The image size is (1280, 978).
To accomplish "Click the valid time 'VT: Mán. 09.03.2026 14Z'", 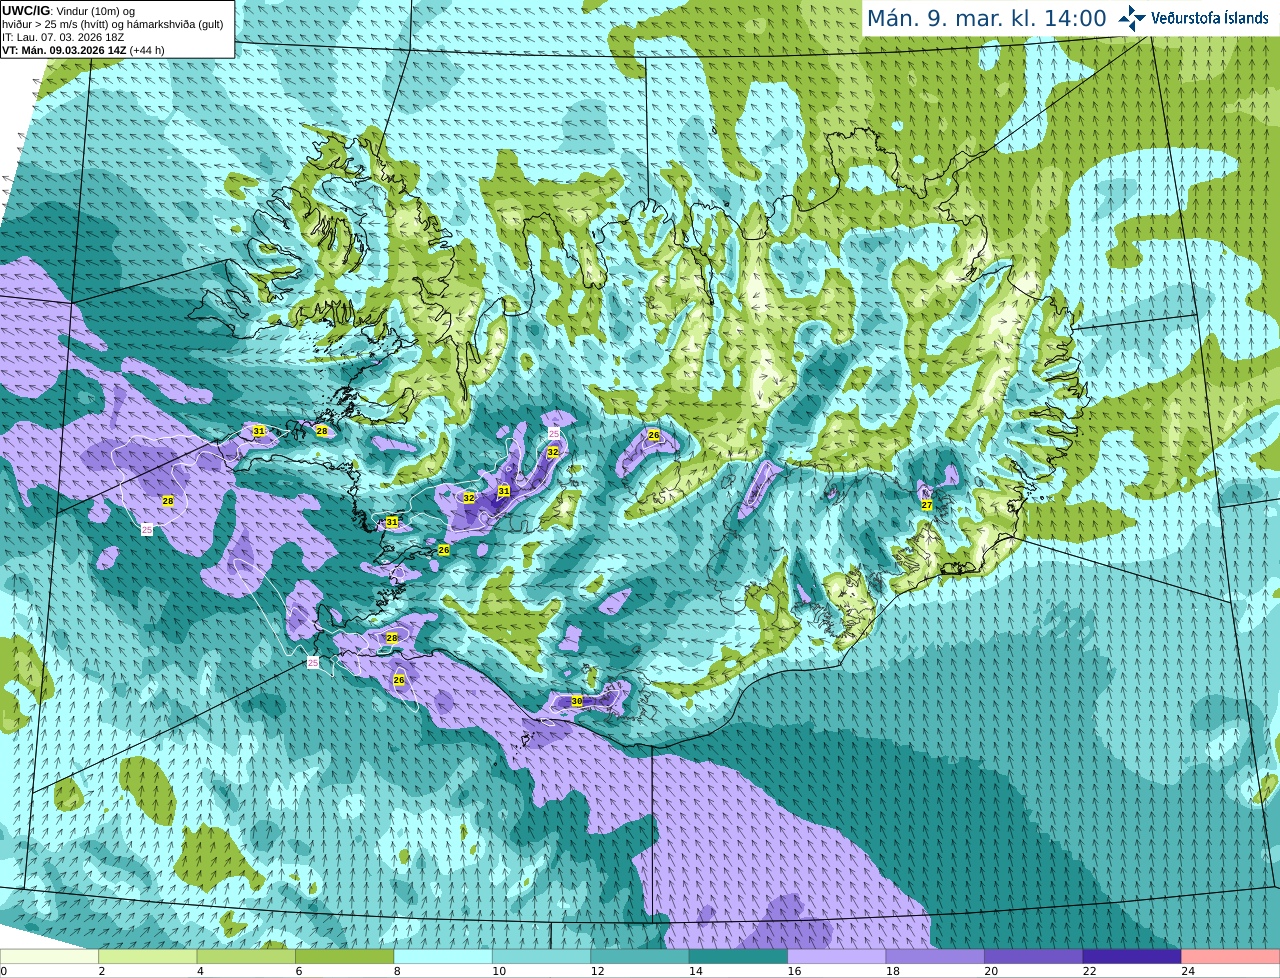I will [x=64, y=50].
